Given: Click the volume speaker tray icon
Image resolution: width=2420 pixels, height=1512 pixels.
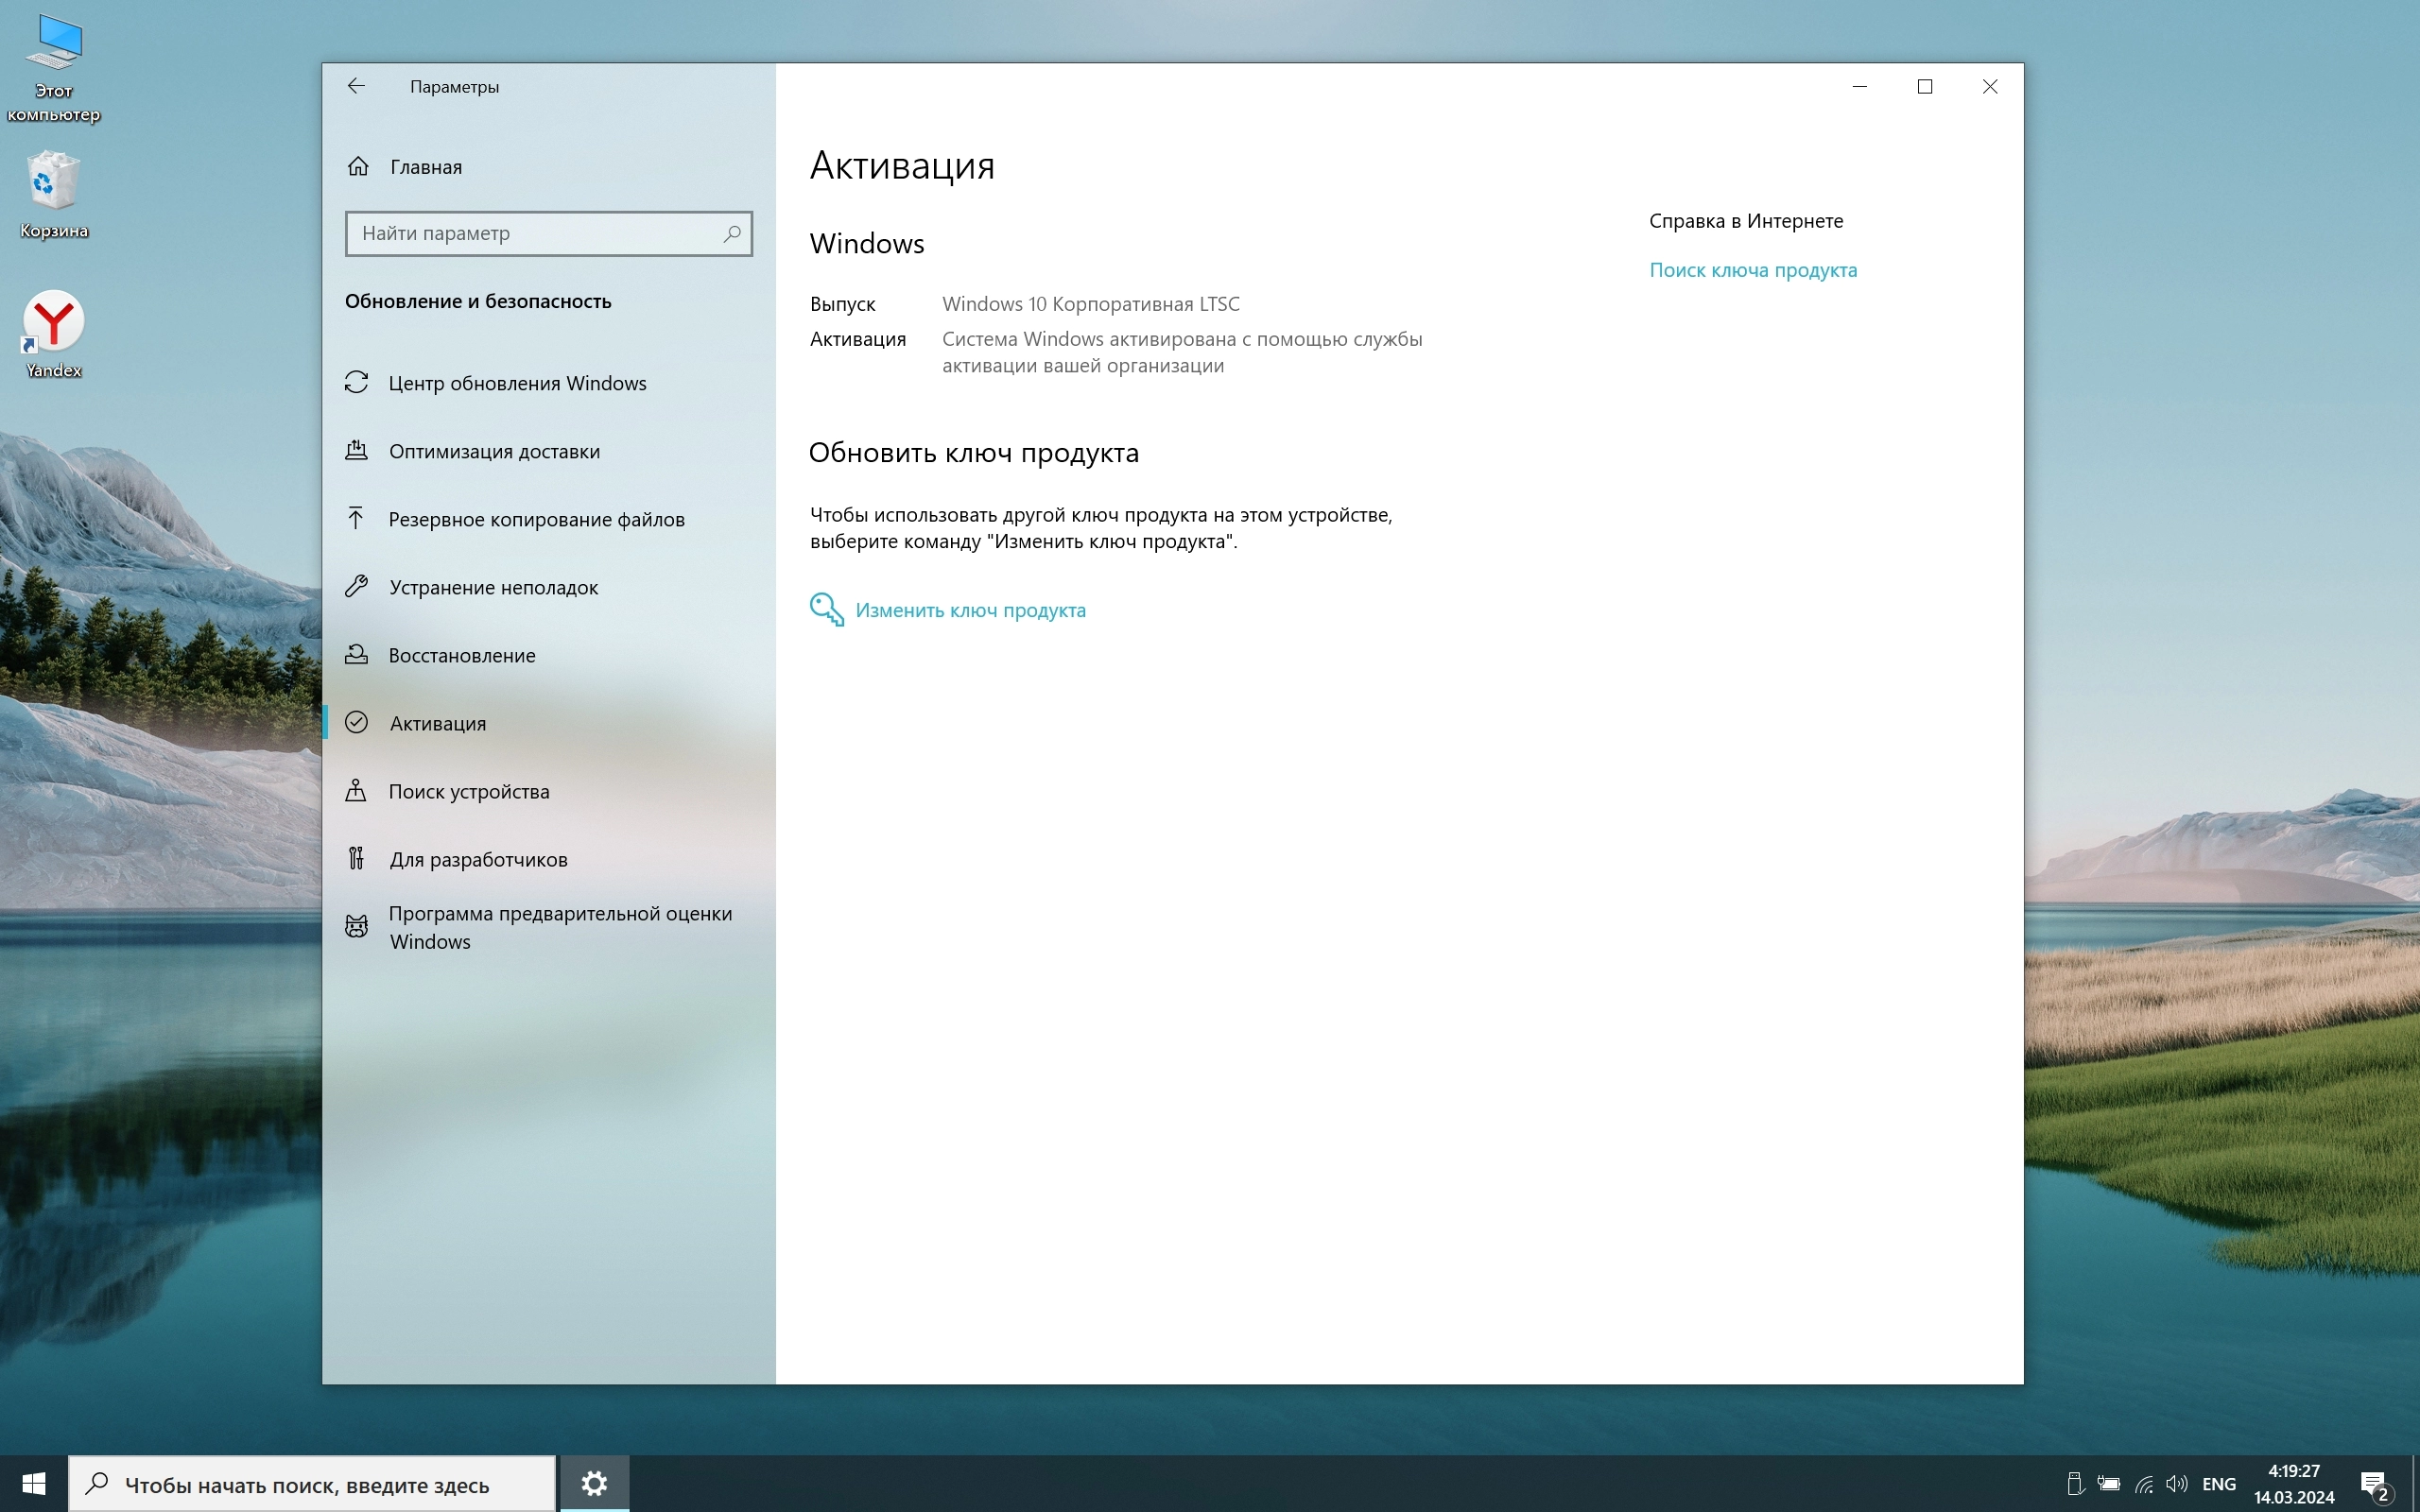Looking at the screenshot, I should point(2176,1484).
